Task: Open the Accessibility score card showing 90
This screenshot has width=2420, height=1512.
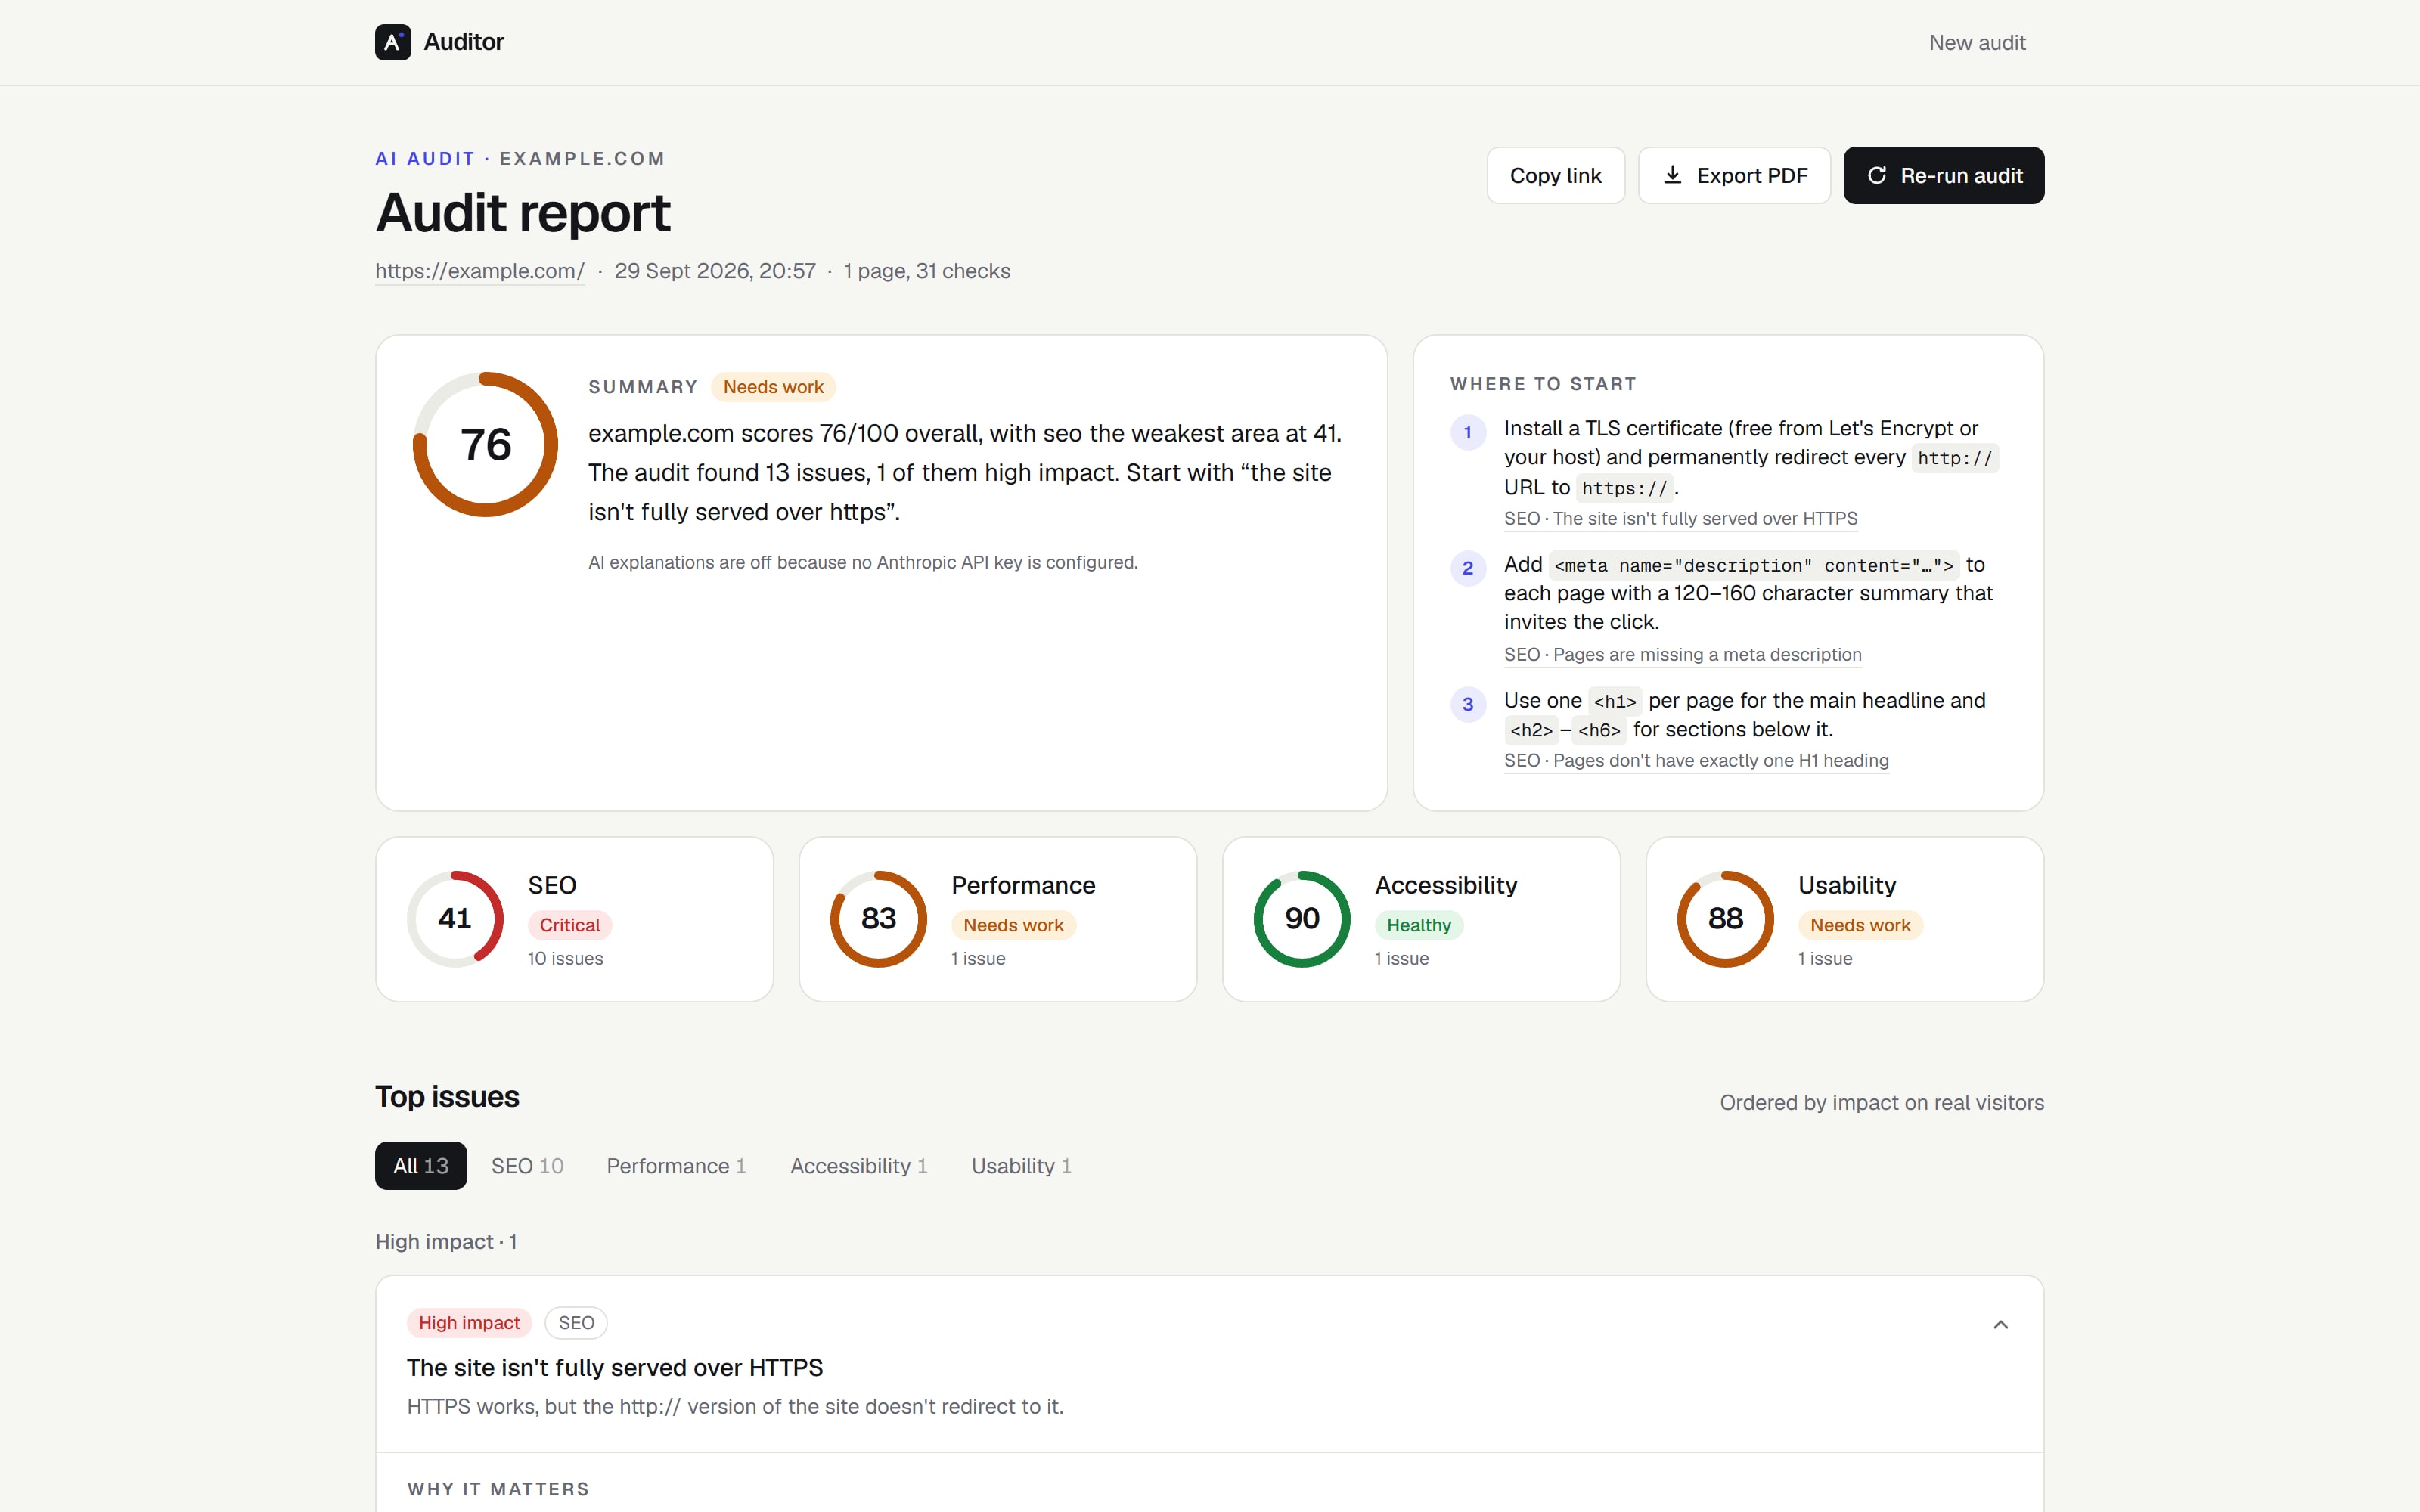Action: click(x=1421, y=919)
